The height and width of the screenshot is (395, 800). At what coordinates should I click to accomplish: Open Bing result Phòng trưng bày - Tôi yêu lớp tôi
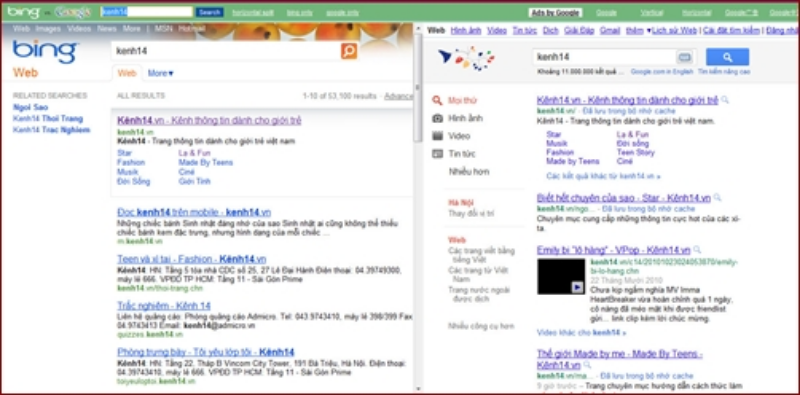[206, 352]
